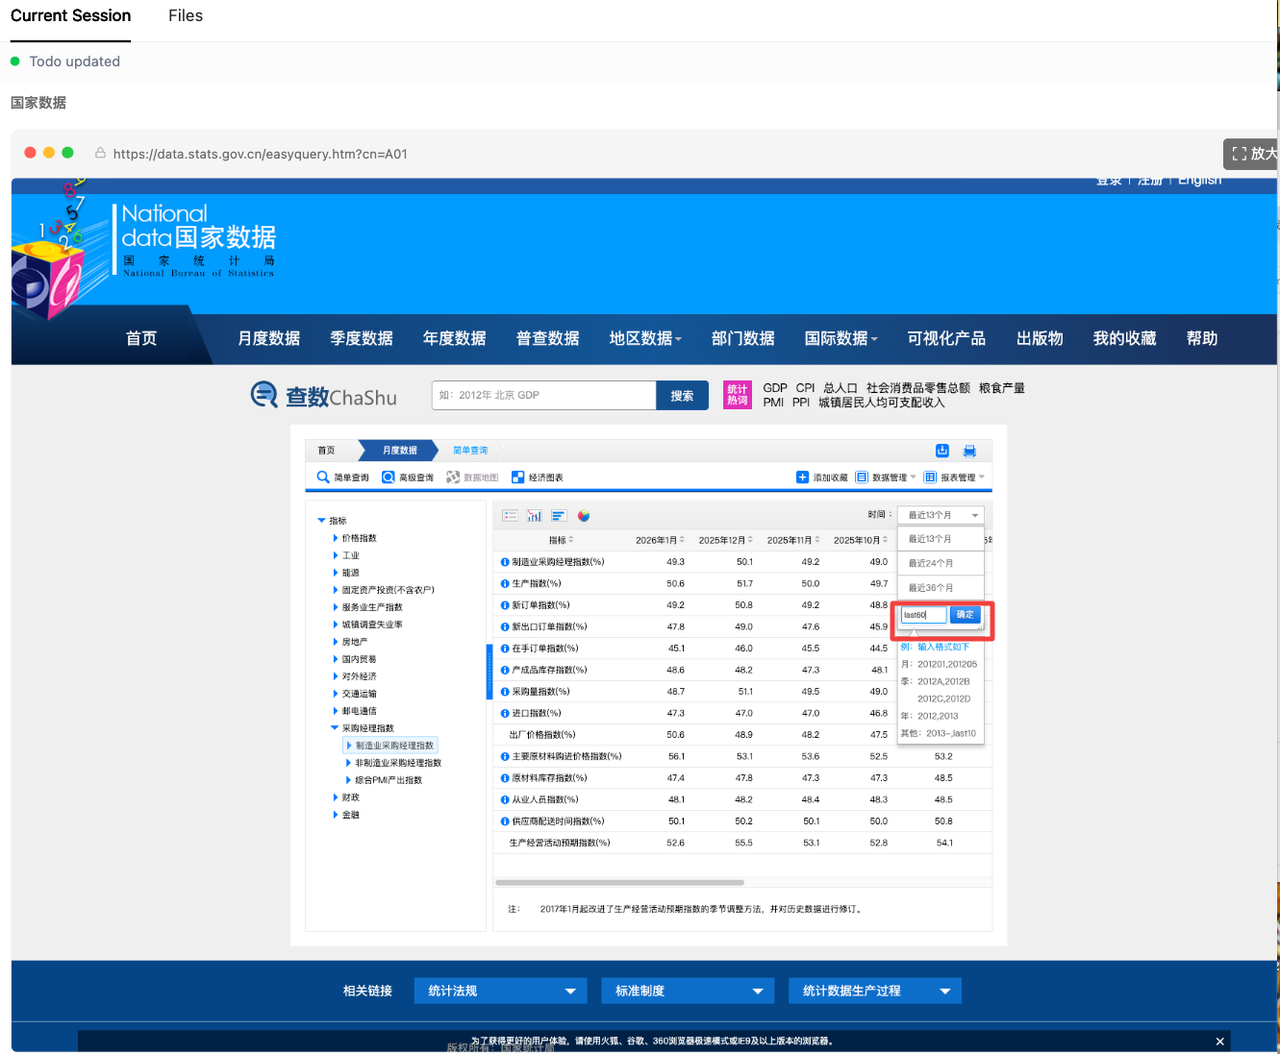
Task: Select 最近24个月 time option
Action: tap(941, 563)
